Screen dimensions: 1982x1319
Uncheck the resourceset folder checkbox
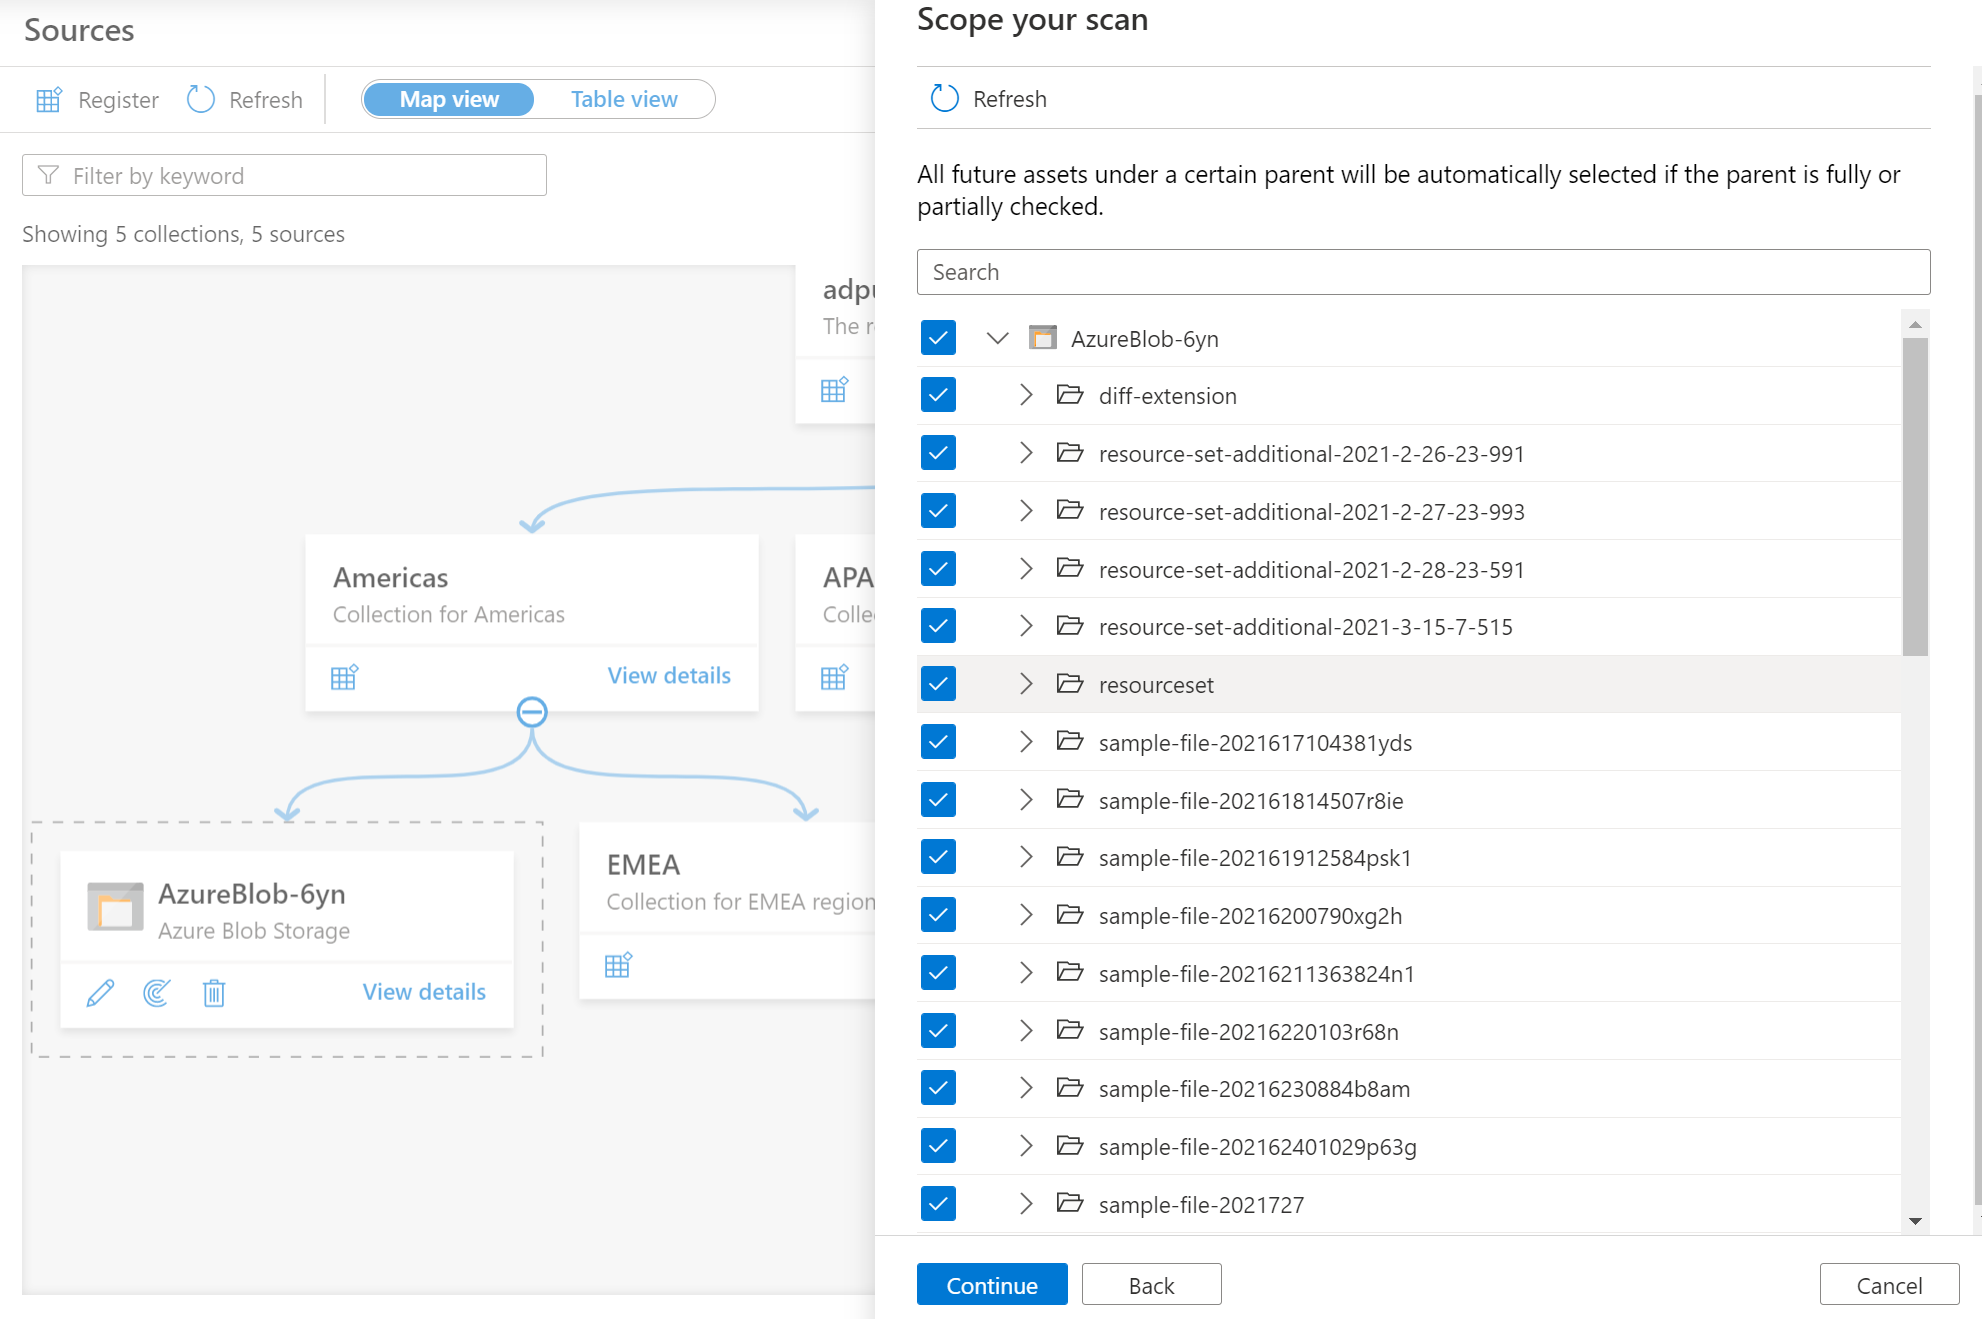click(937, 685)
